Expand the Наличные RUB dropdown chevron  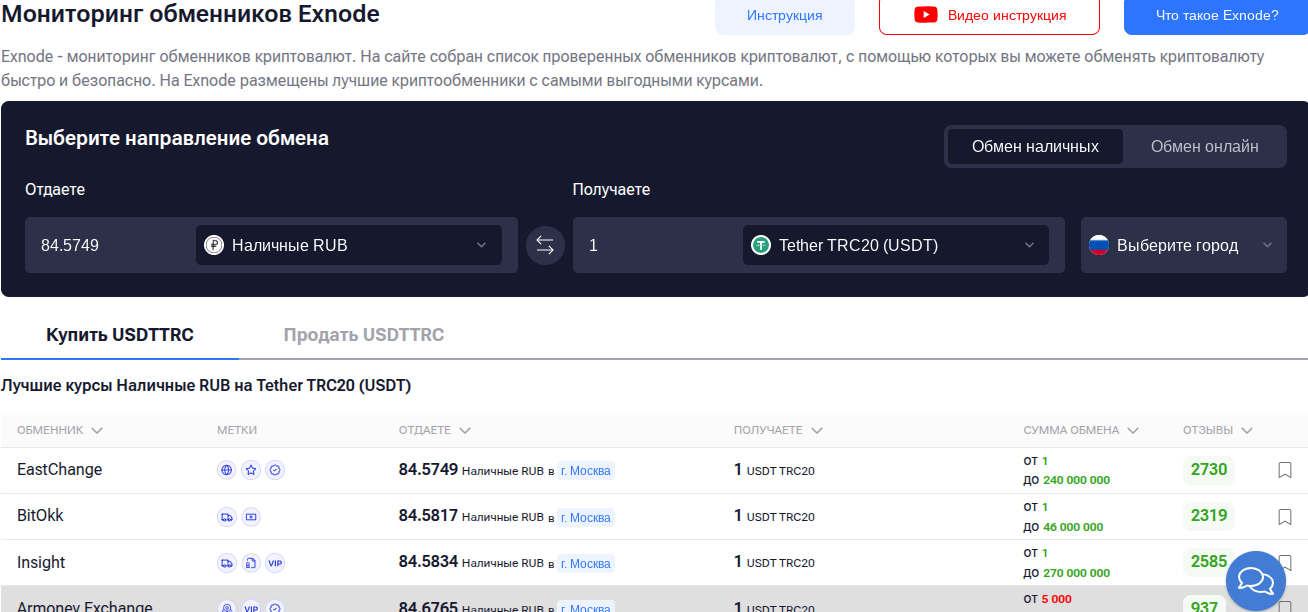point(481,245)
